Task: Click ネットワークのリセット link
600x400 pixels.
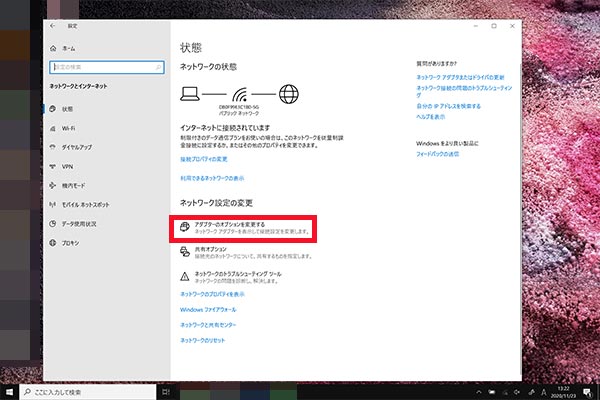Action: pos(202,340)
